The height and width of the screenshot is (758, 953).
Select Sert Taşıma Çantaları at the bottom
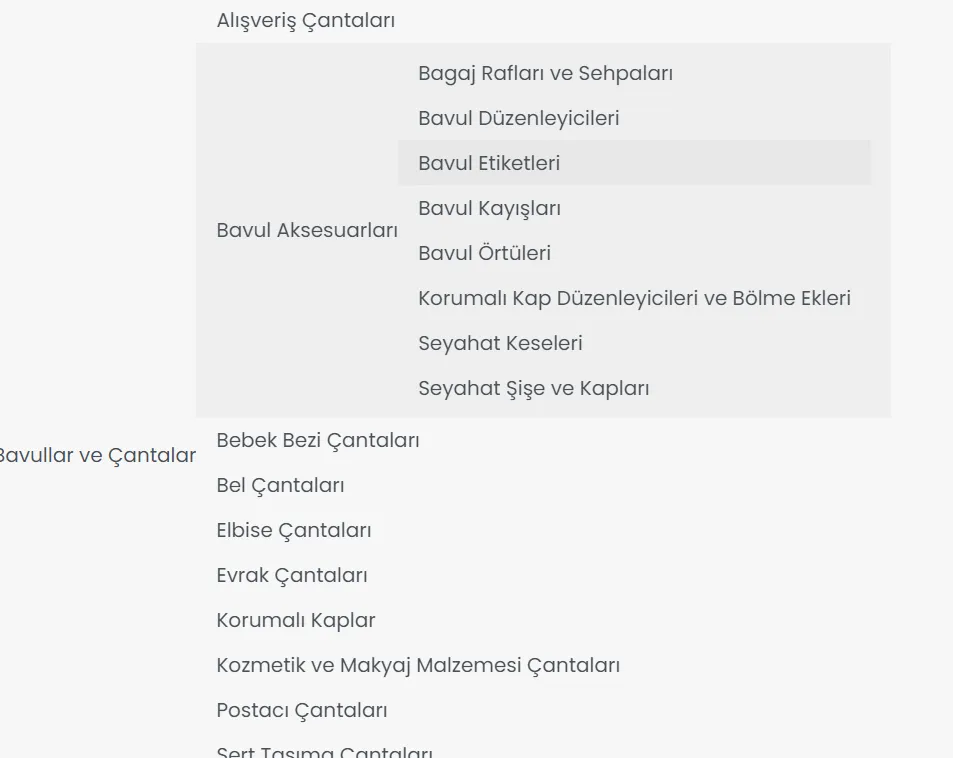[324, 751]
